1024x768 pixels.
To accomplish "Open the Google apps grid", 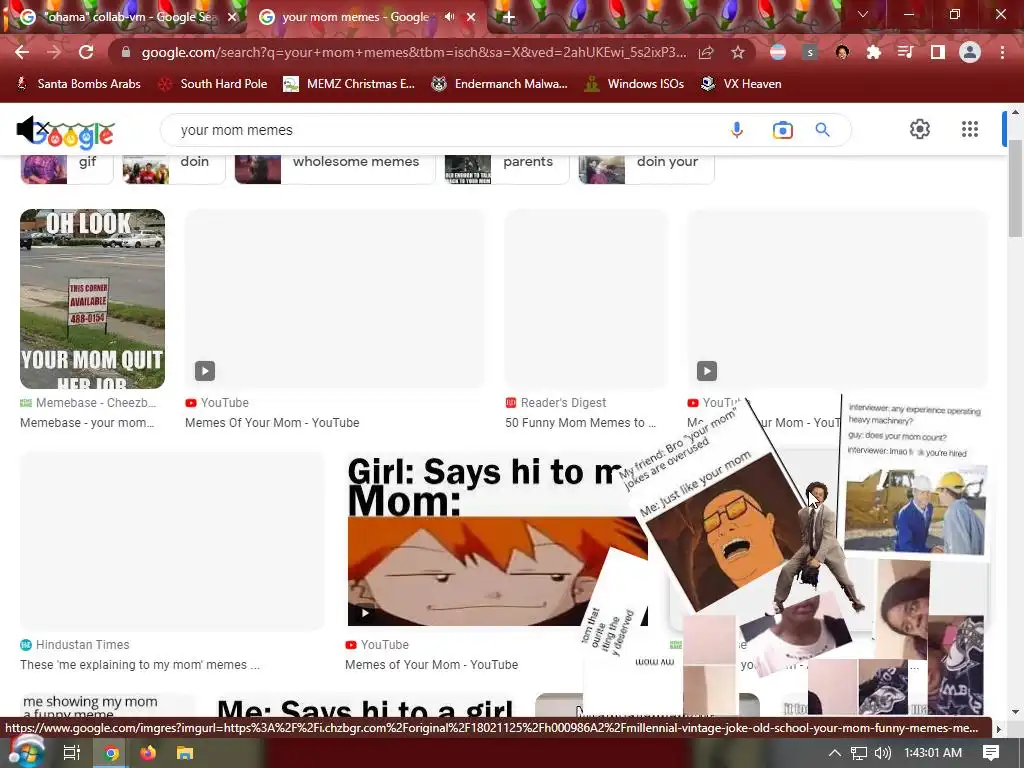I will [970, 129].
